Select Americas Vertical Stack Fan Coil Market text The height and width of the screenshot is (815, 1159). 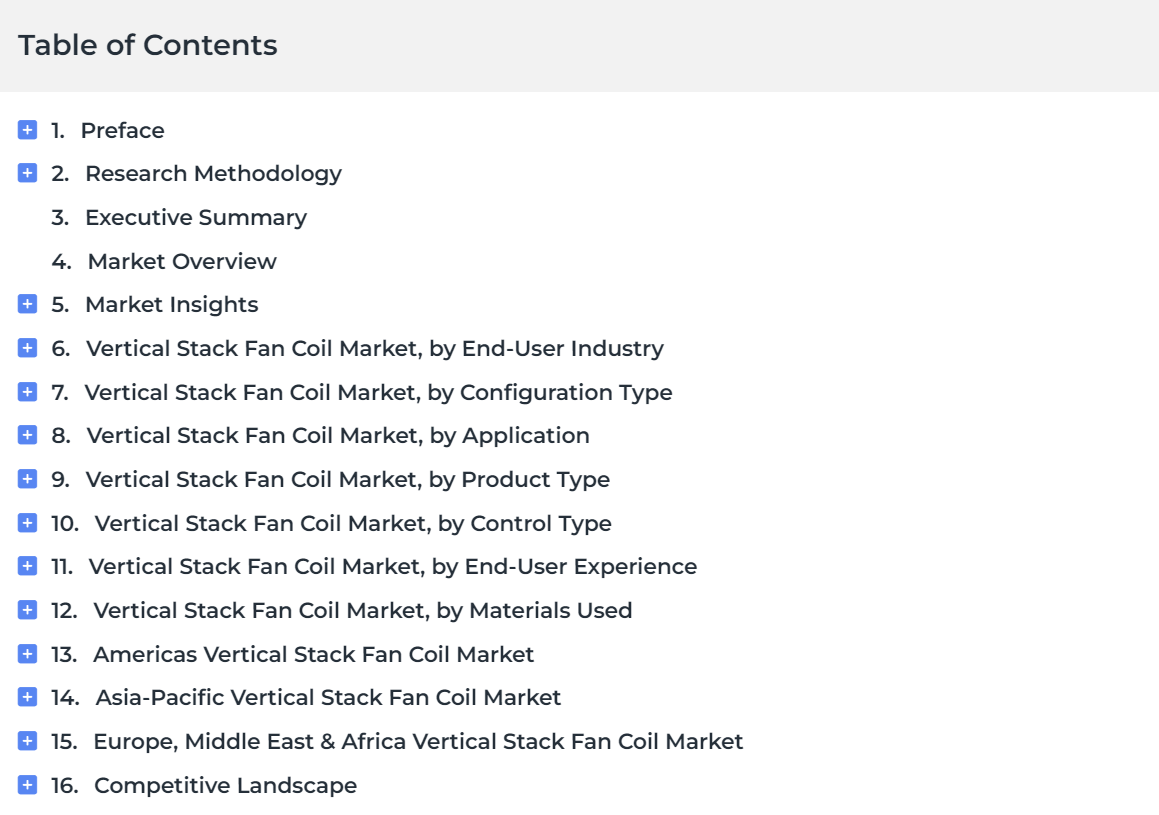click(x=313, y=655)
